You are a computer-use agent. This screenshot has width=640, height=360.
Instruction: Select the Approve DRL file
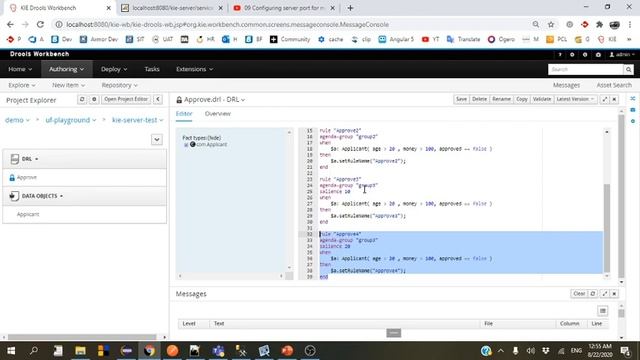point(27,178)
